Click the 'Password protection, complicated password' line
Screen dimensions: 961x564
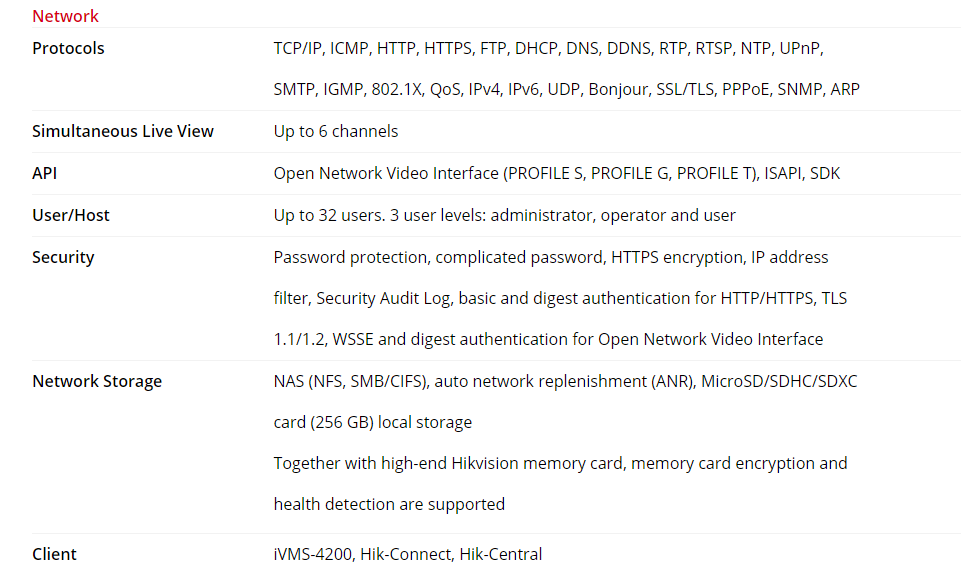pyautogui.click(x=550, y=257)
